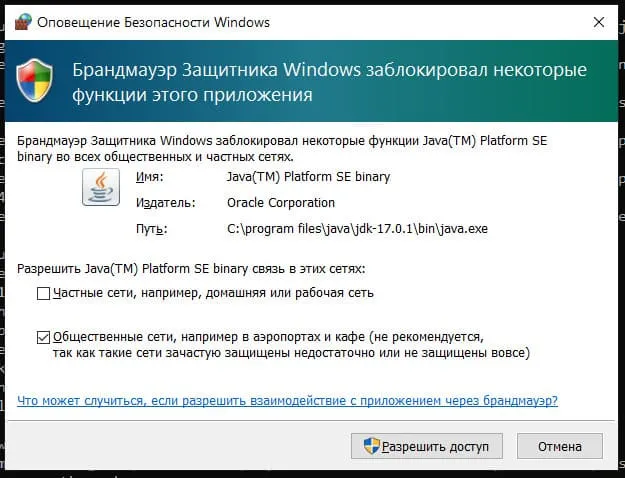The width and height of the screenshot is (625, 478).
Task: Click the shield icon on the Разрешить доступ button
Action: point(372,445)
